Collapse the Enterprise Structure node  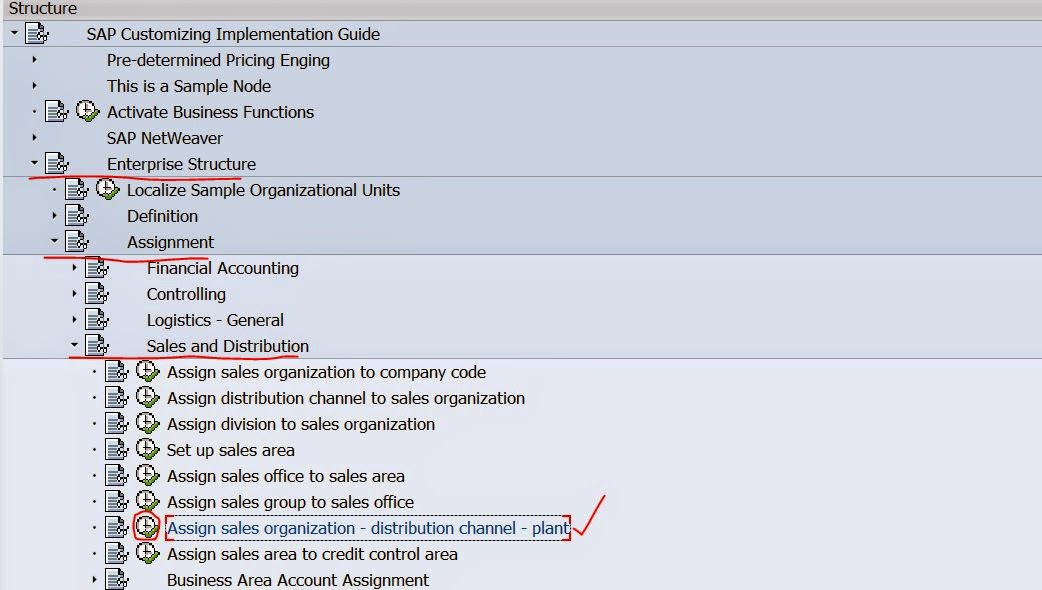pos(34,164)
